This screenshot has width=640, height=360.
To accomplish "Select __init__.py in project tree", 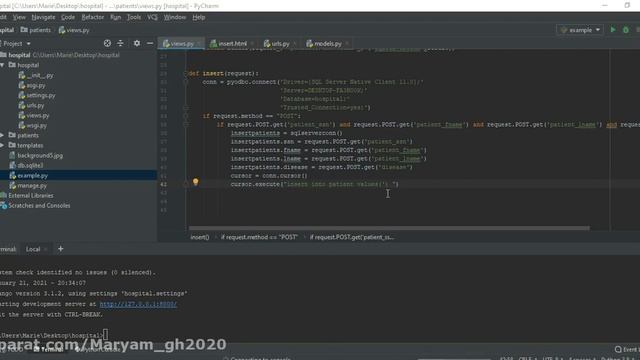I will [36, 75].
